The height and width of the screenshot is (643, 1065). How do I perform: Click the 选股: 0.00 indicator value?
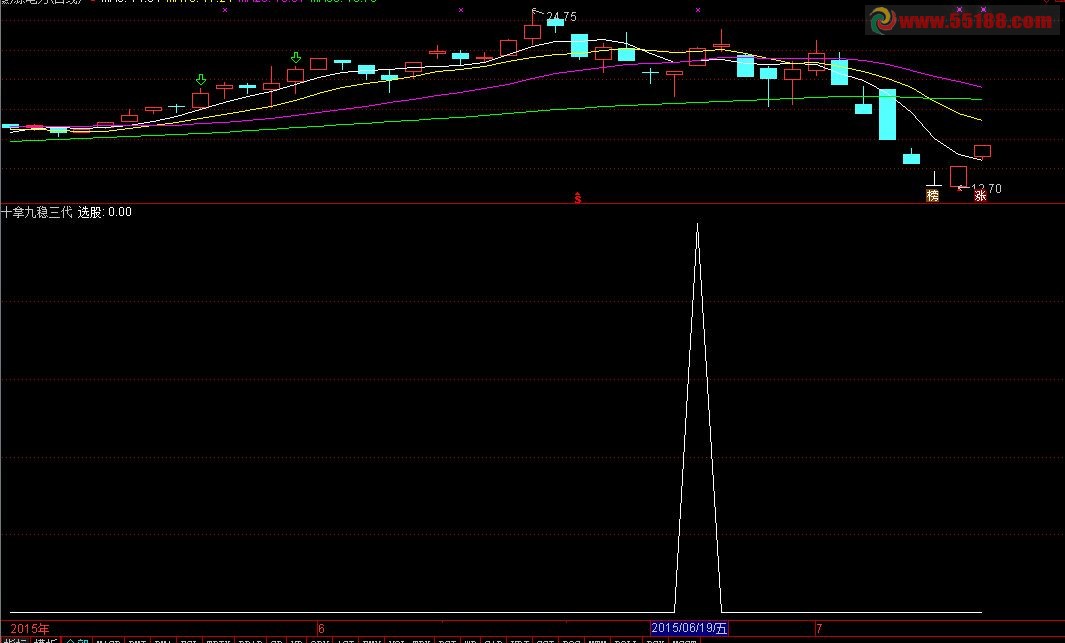pyautogui.click(x=105, y=212)
